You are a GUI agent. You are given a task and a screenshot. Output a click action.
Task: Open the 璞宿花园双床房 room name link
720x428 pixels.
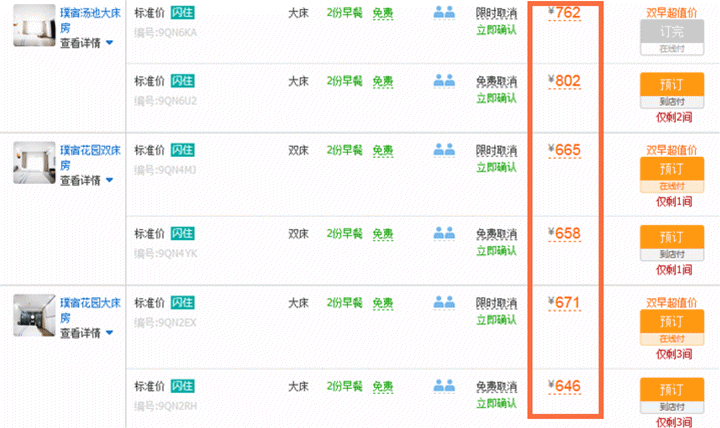pos(90,158)
